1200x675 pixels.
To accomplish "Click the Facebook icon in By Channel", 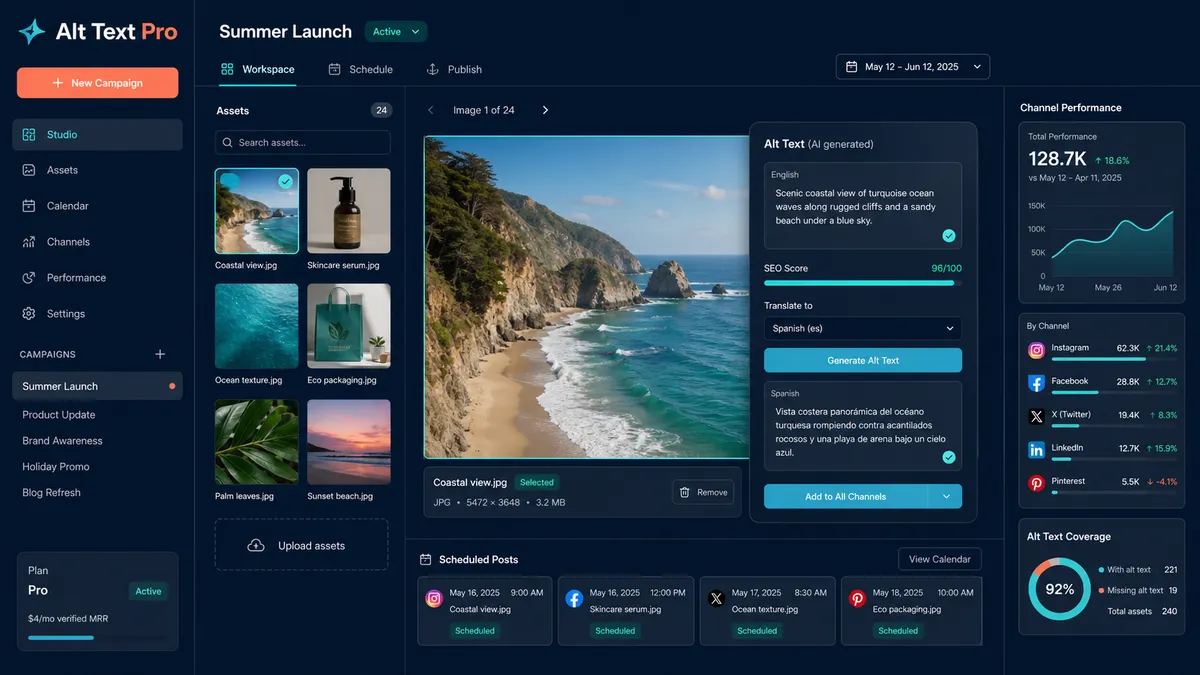I will coord(1037,383).
